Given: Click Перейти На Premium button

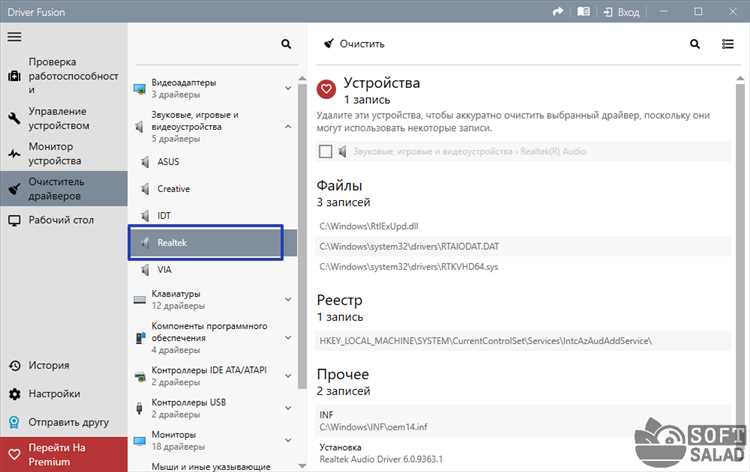Looking at the screenshot, I should (x=64, y=454).
